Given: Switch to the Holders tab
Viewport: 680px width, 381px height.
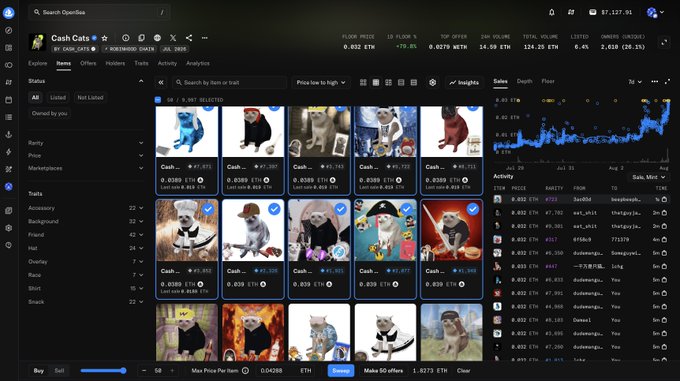Looking at the screenshot, I should click(115, 63).
